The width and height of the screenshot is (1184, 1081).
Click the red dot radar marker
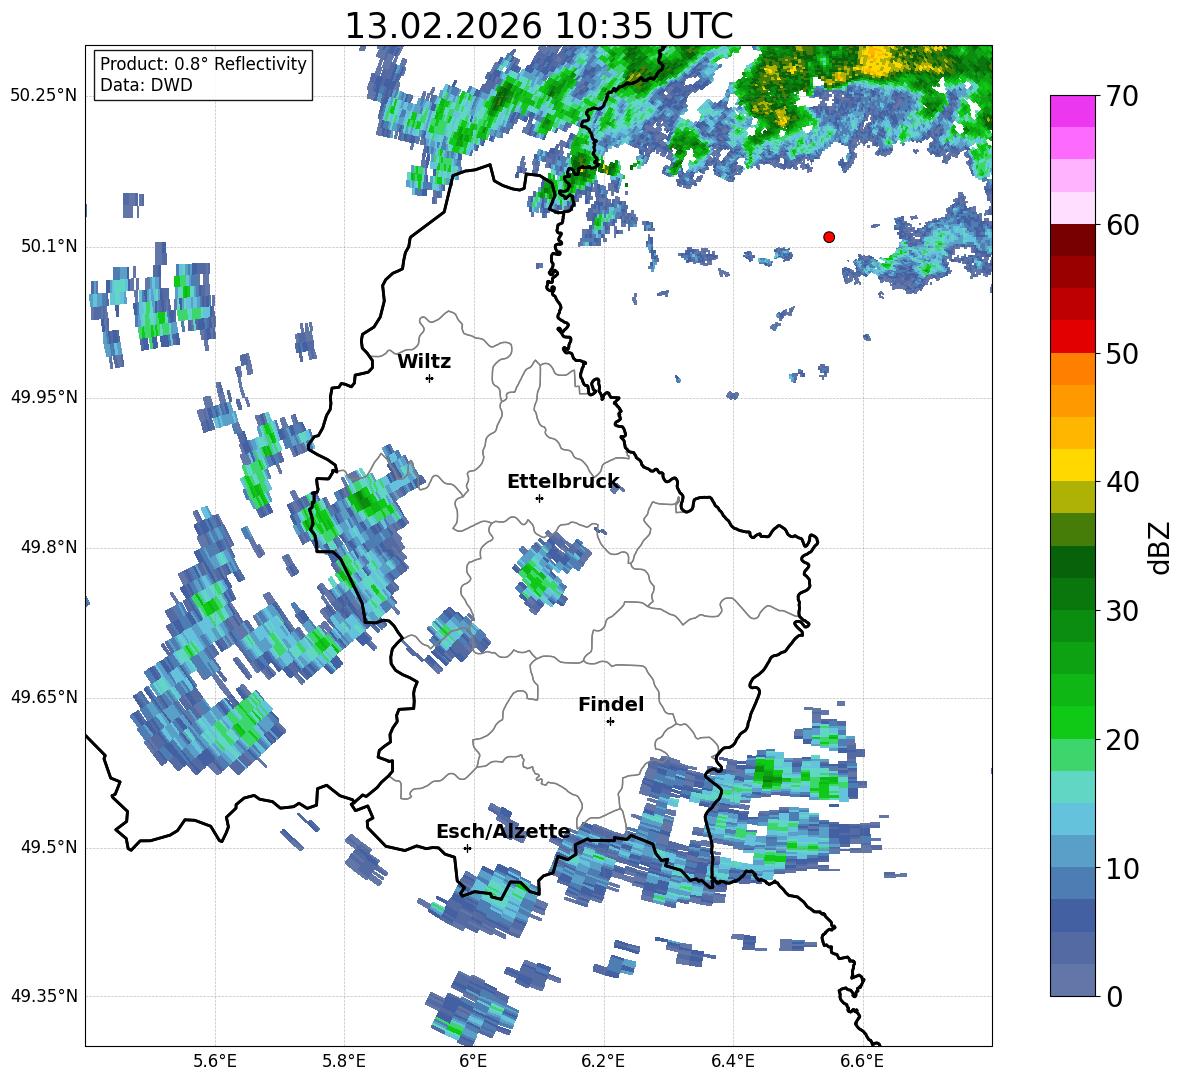829,237
